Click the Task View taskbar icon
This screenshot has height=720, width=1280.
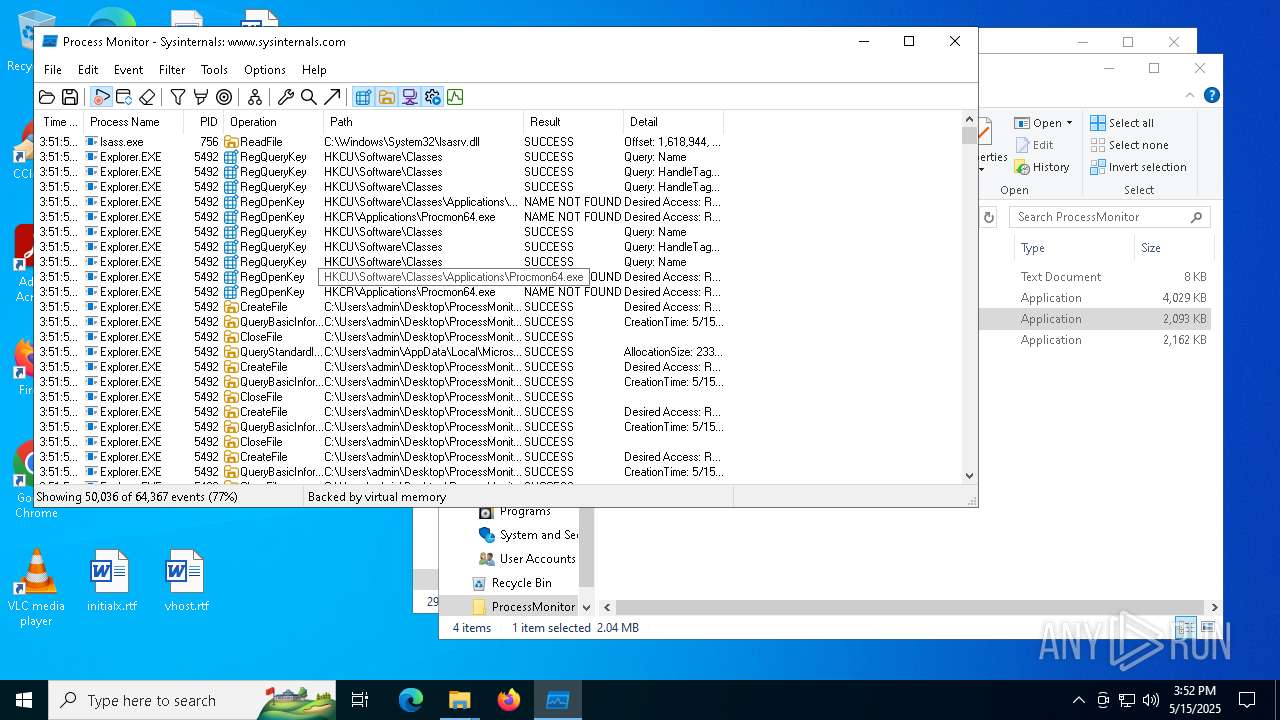tap(360, 700)
